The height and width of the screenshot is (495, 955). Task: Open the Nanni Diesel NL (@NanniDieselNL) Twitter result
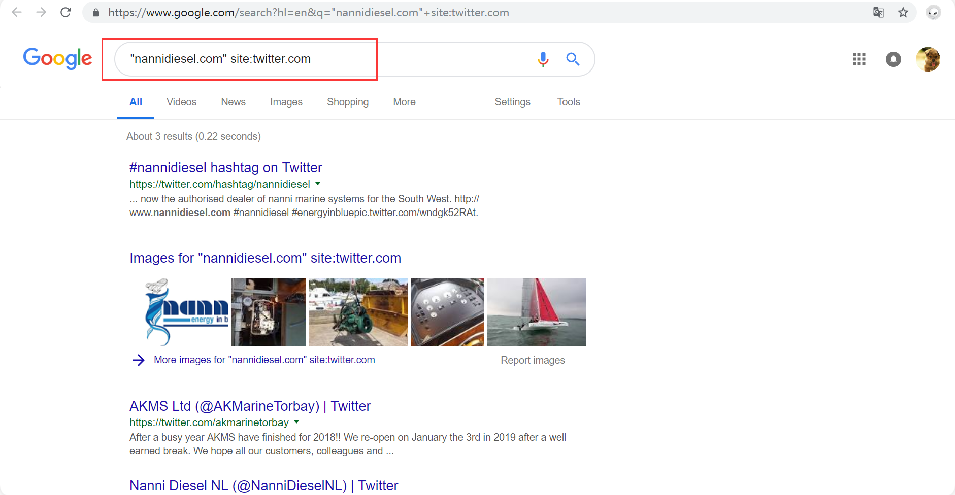coord(264,485)
